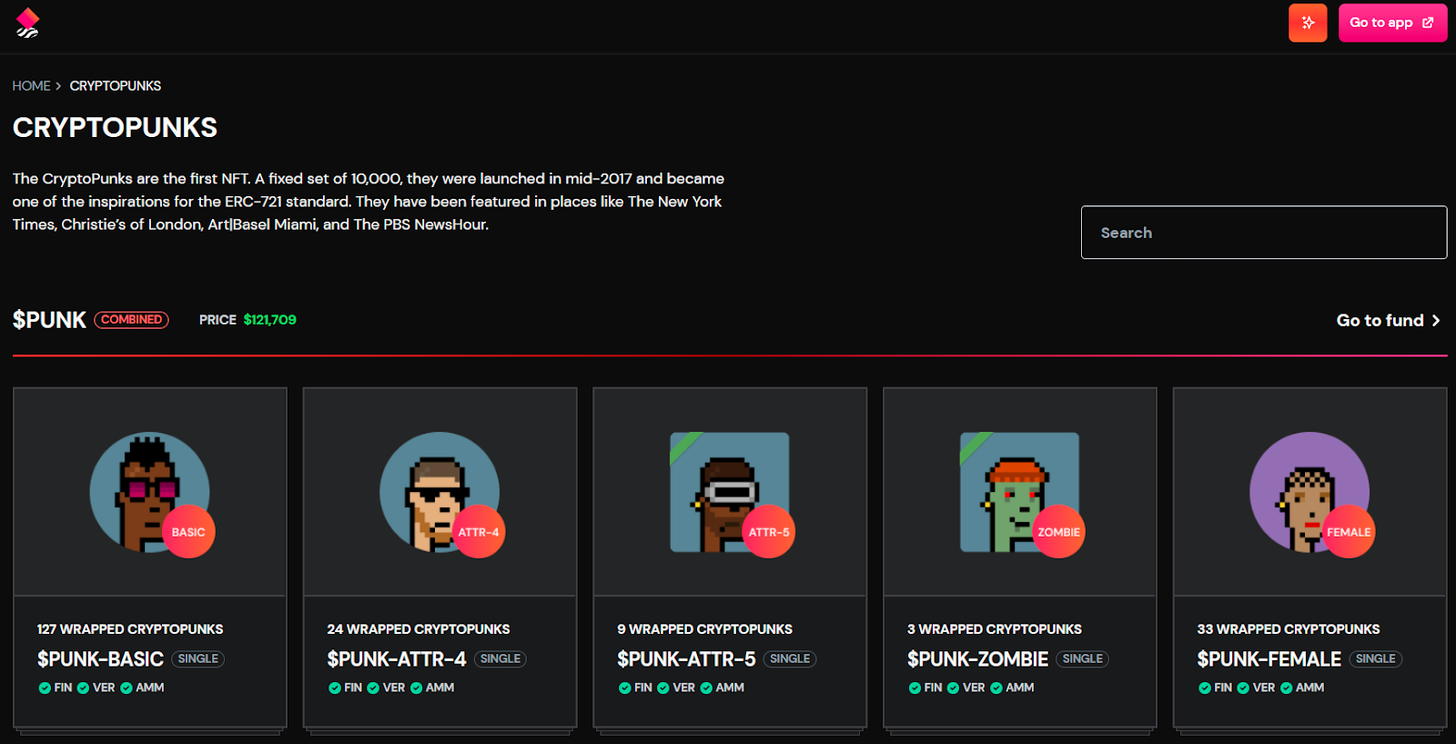Click the orange sparkle icon button

click(x=1308, y=23)
